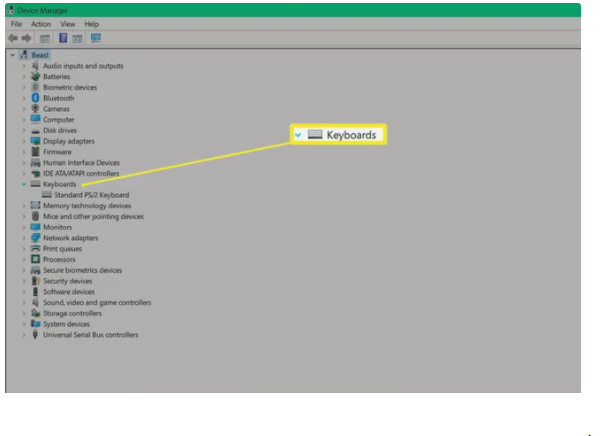Click the Properties toolbar icon
Screen dimensions: 602x436
[x=45, y=38]
